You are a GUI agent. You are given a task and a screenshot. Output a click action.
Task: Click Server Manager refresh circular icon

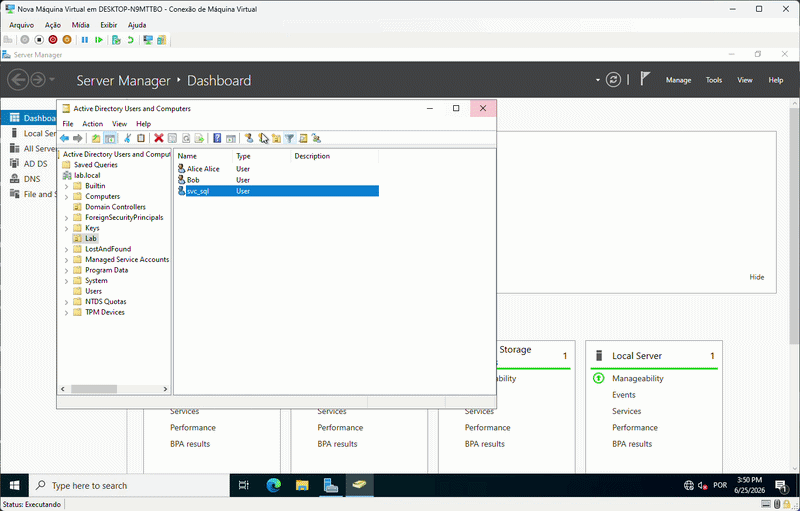pos(613,80)
